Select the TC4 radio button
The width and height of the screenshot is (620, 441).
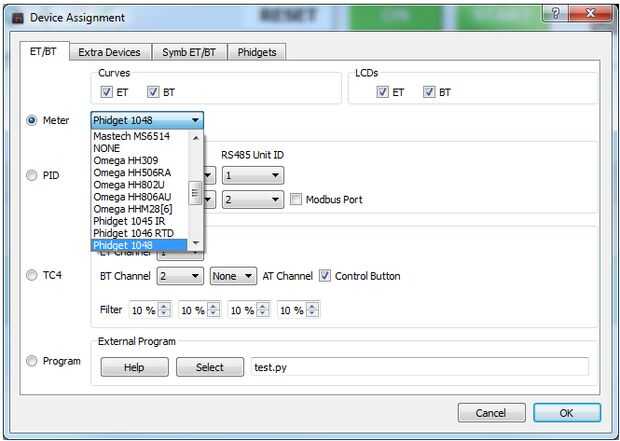[32, 275]
